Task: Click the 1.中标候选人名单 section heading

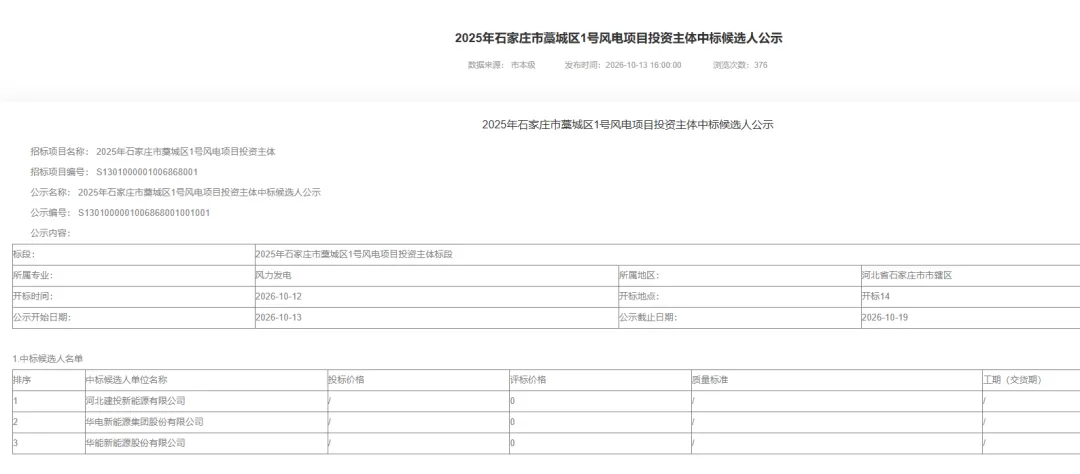Action: pos(48,359)
